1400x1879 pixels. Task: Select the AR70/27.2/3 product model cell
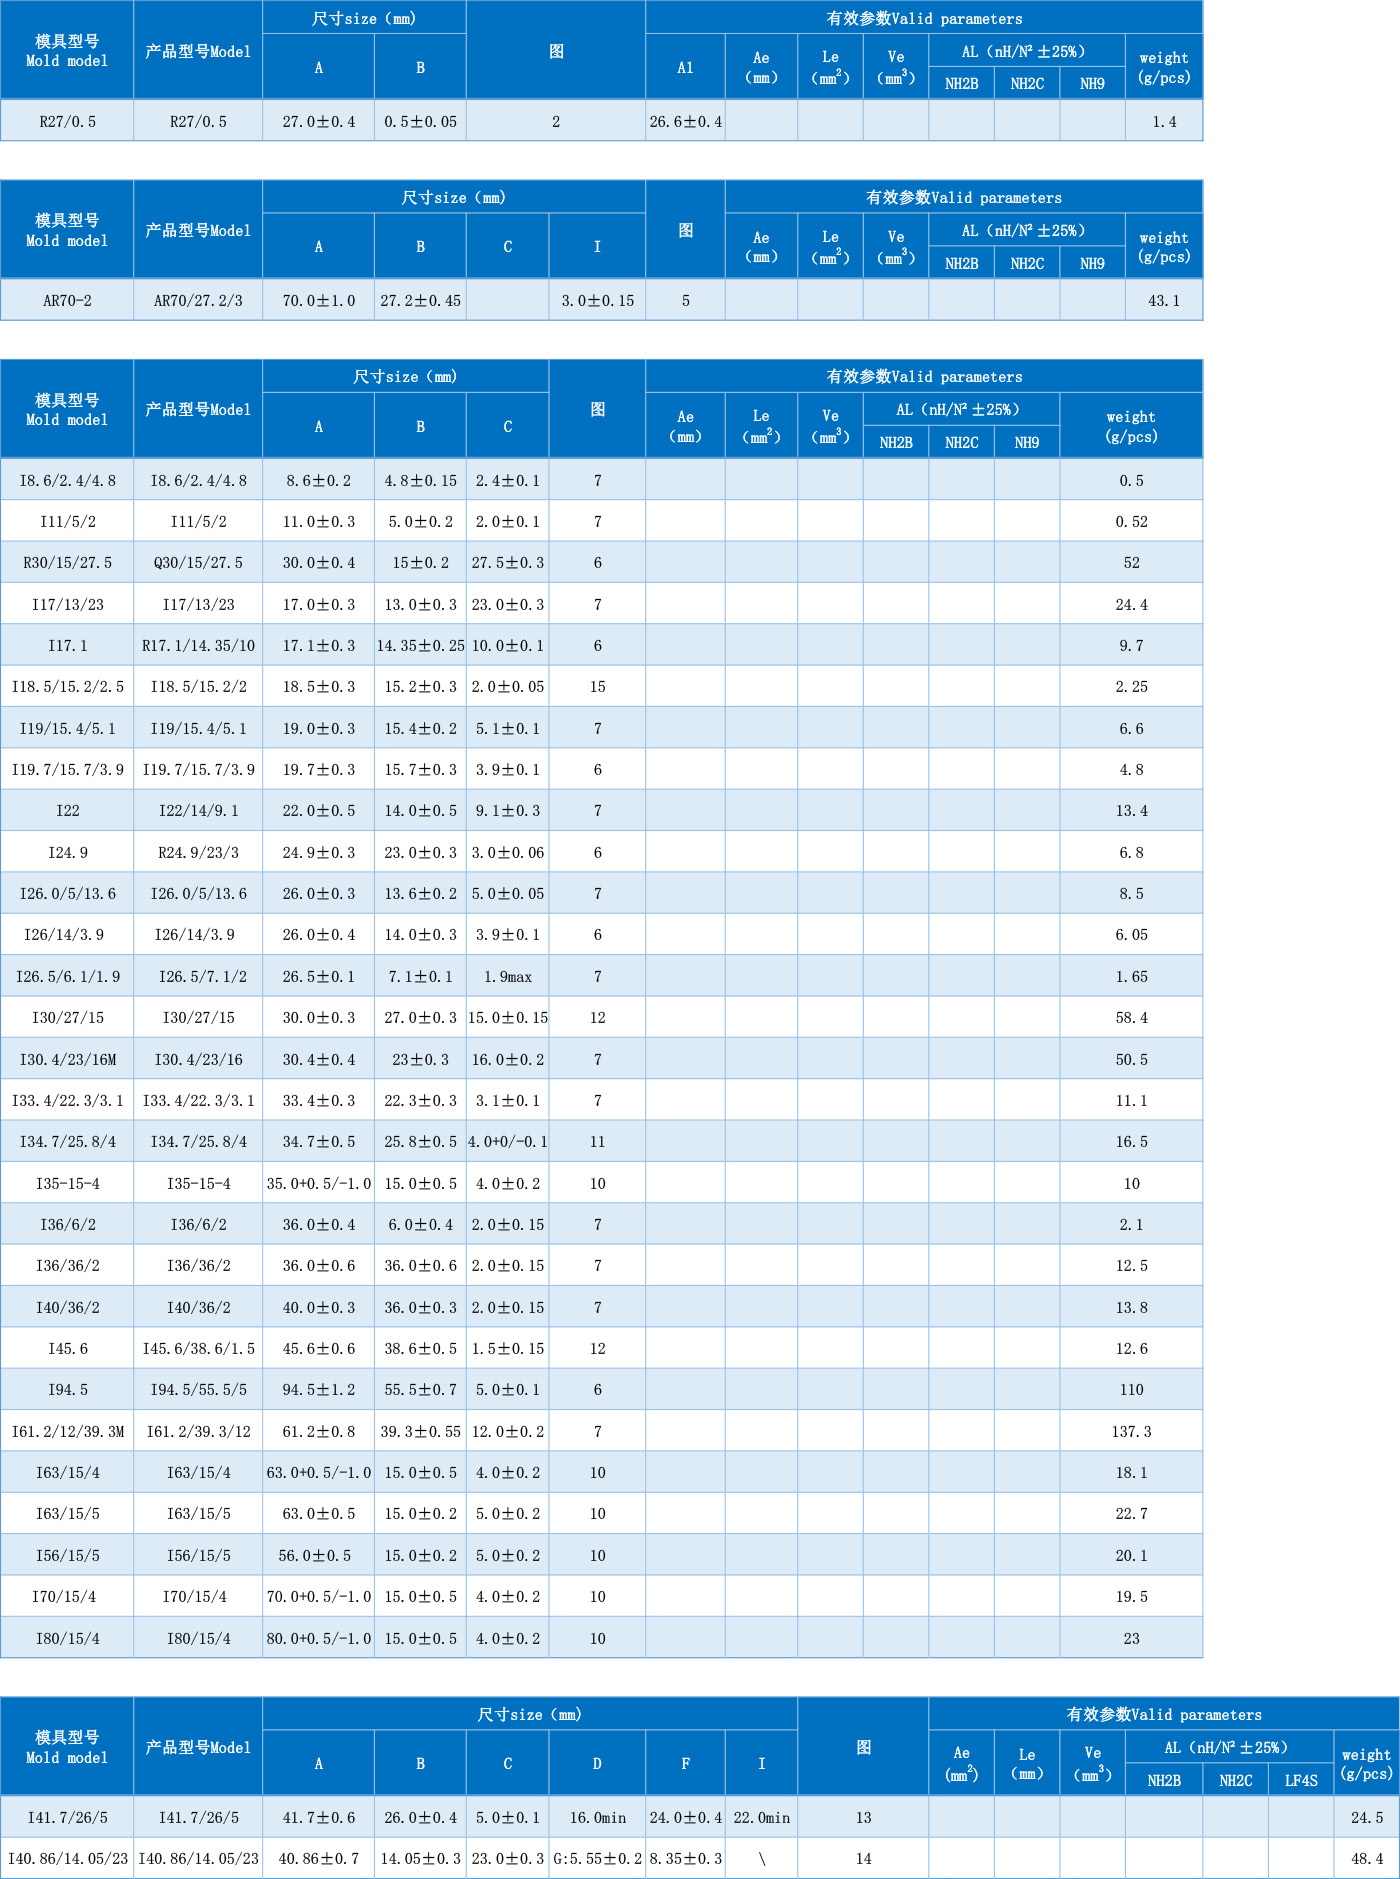[198, 300]
